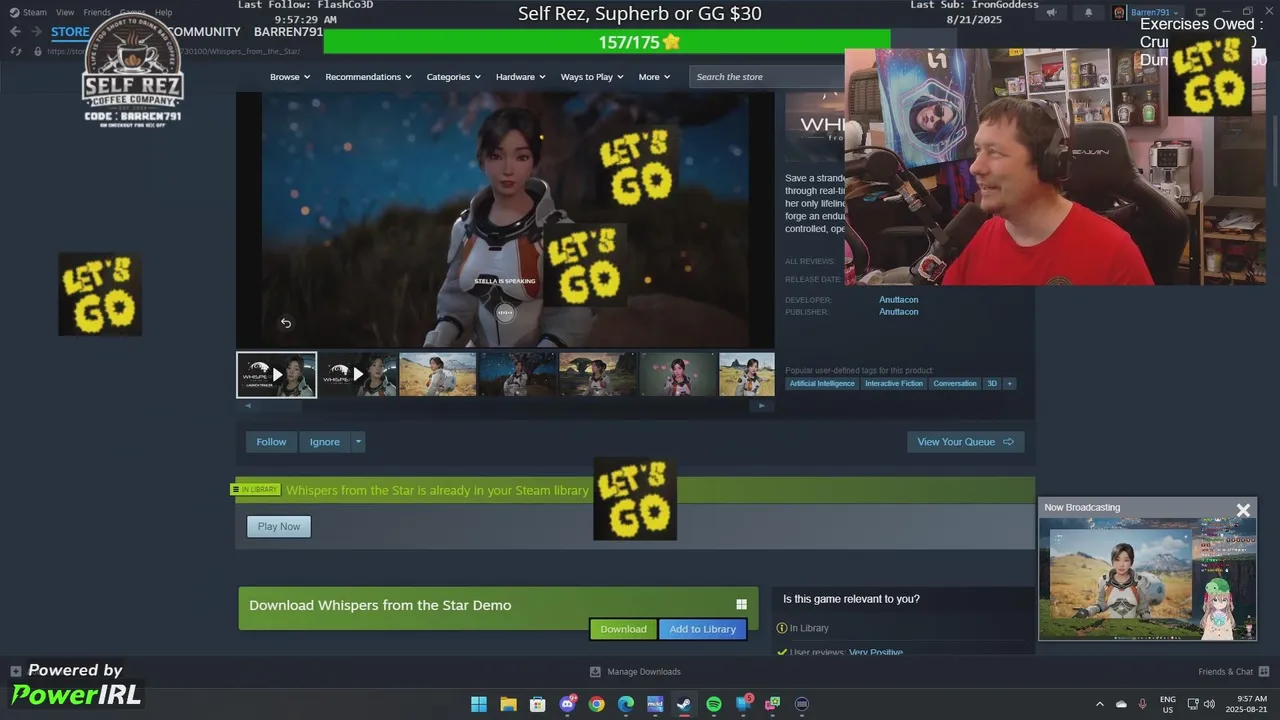Select the third screenshot thumbnail with yellow field
The height and width of the screenshot is (720, 1280).
point(438,375)
